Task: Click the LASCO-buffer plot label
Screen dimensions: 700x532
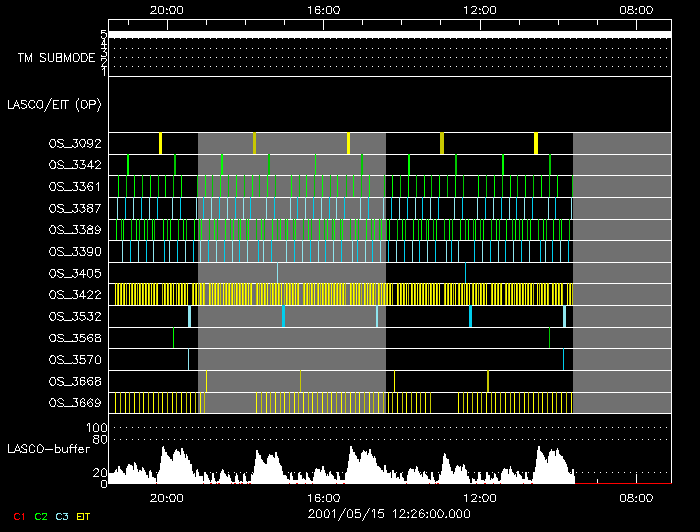Action: [x=50, y=448]
